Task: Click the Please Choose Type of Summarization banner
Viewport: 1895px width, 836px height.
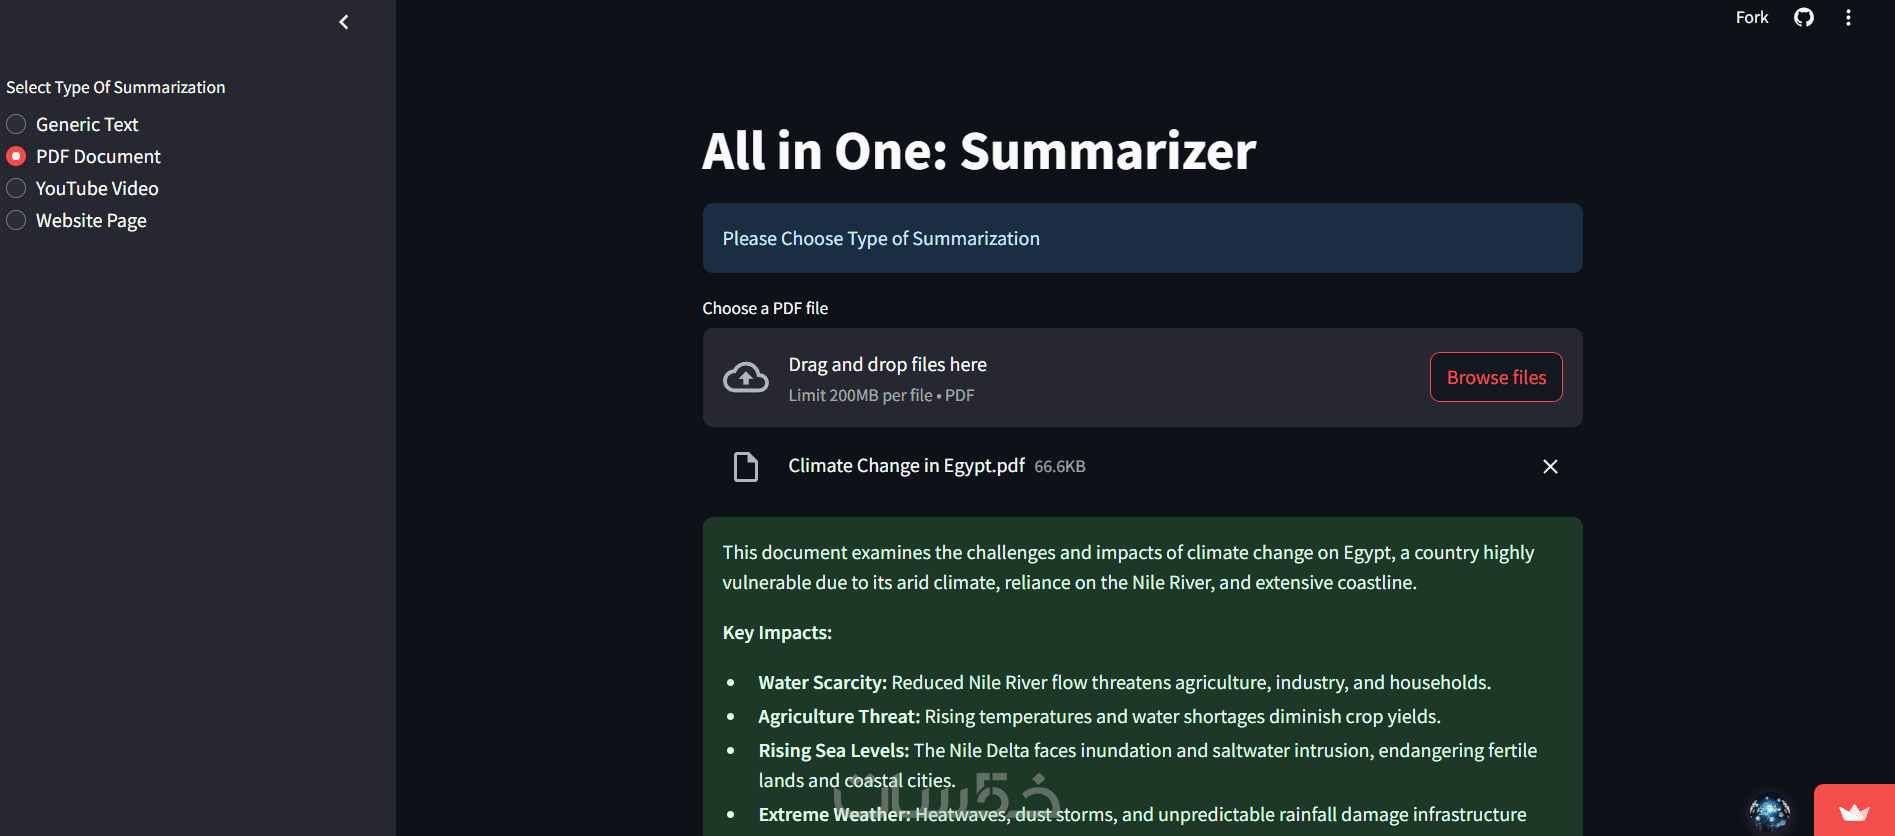Action: coord(1142,239)
